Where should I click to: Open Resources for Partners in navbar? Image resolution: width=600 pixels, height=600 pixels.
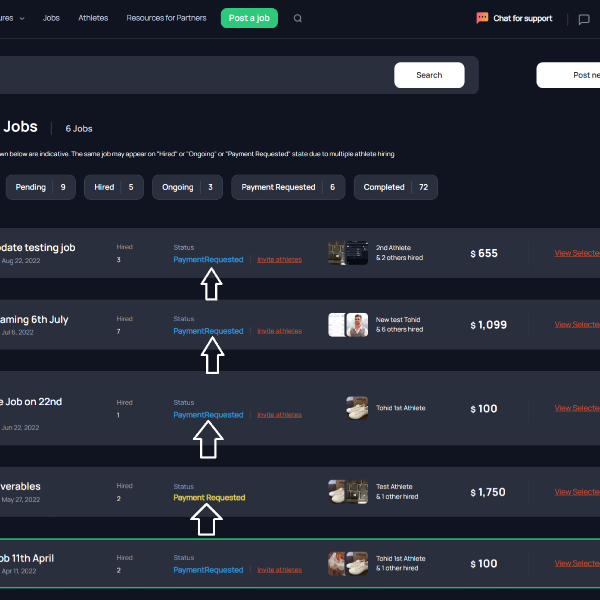(167, 18)
